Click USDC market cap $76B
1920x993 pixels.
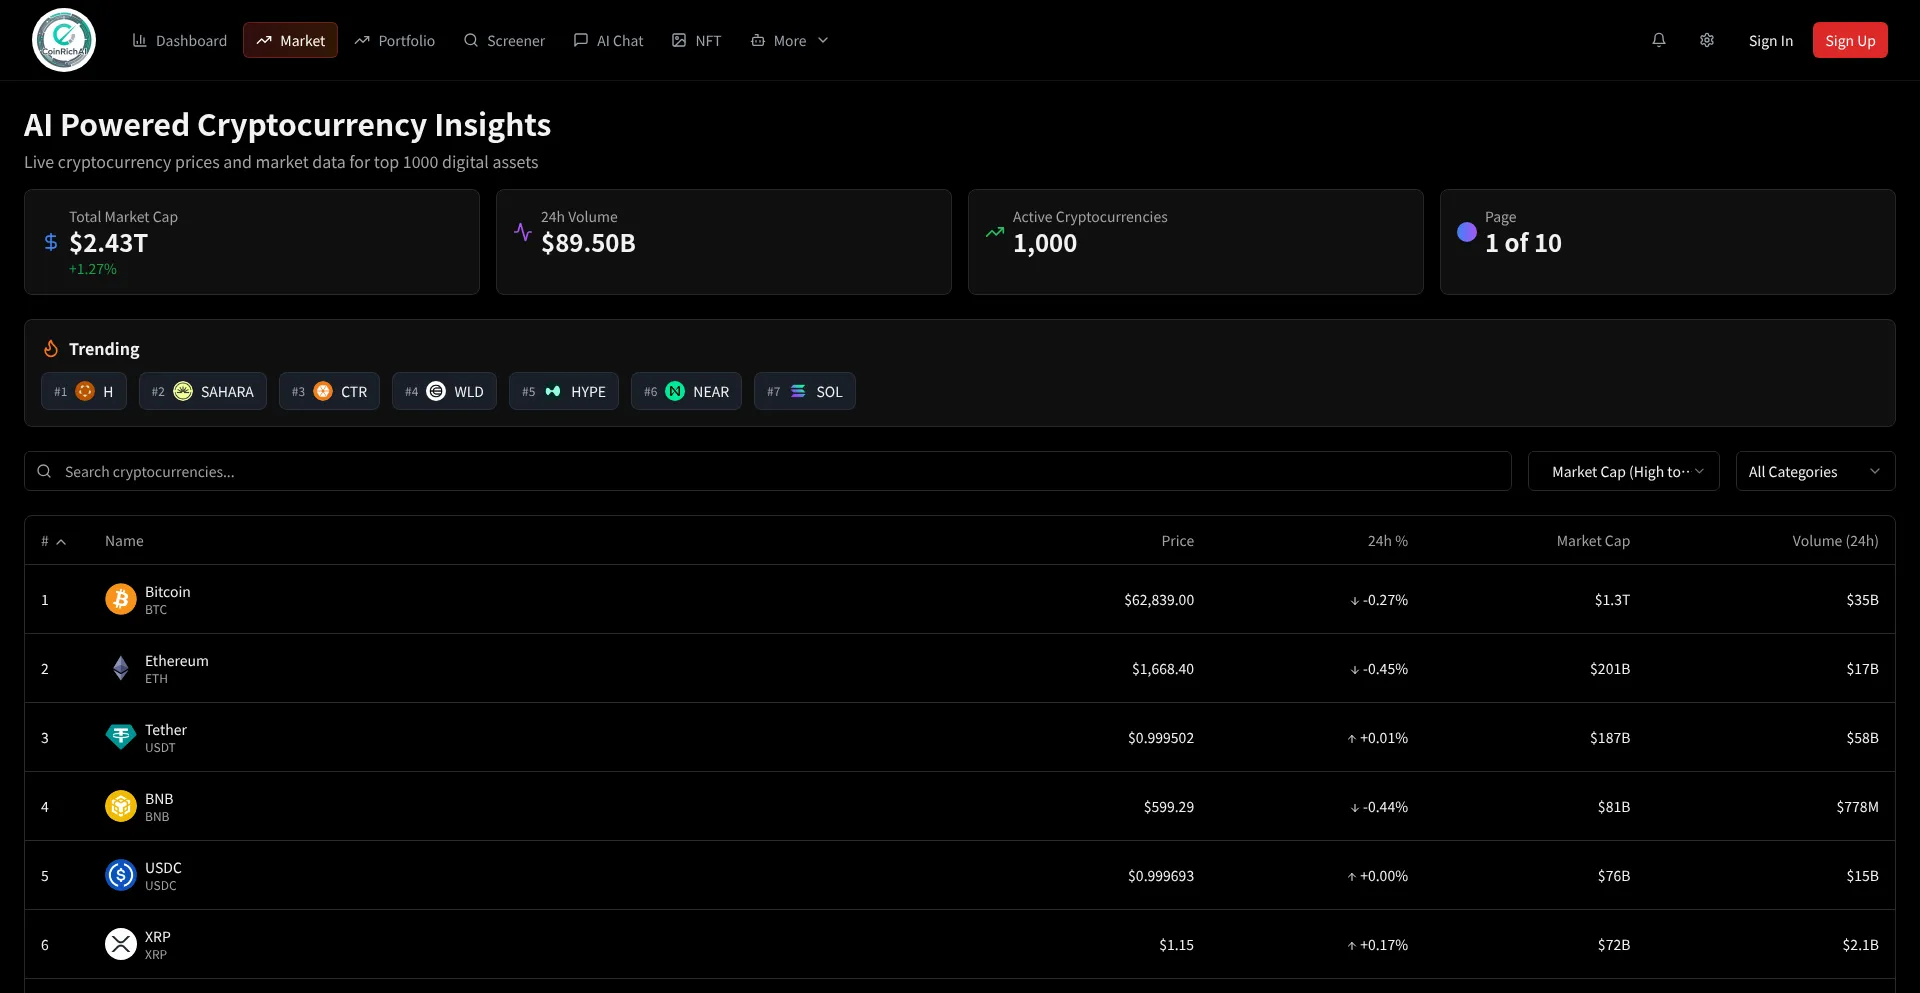click(x=1614, y=875)
